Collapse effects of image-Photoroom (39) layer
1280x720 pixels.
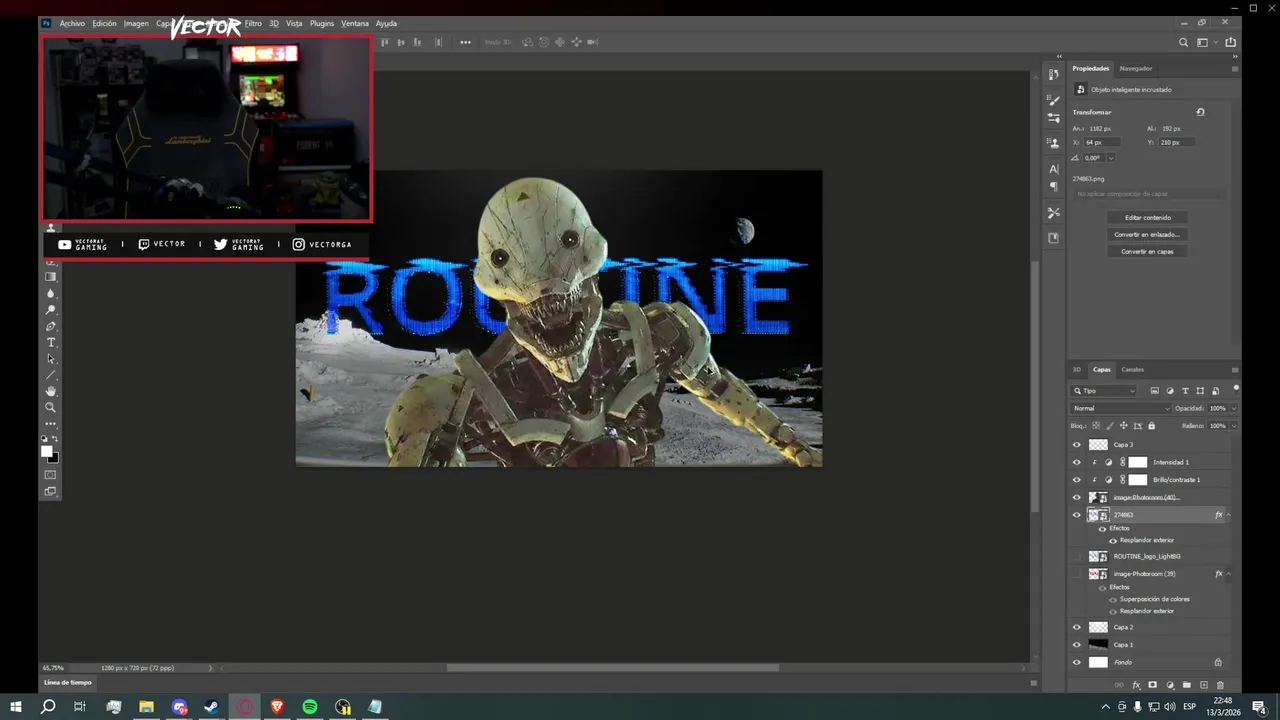click(1229, 574)
